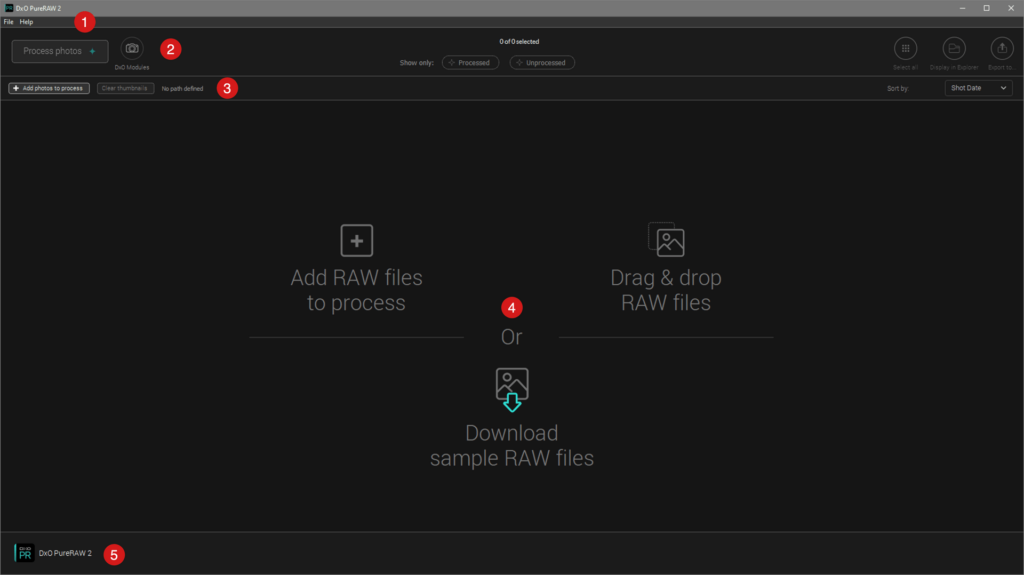Toggle the Processed filter
The width and height of the screenshot is (1024, 575).
tap(470, 63)
